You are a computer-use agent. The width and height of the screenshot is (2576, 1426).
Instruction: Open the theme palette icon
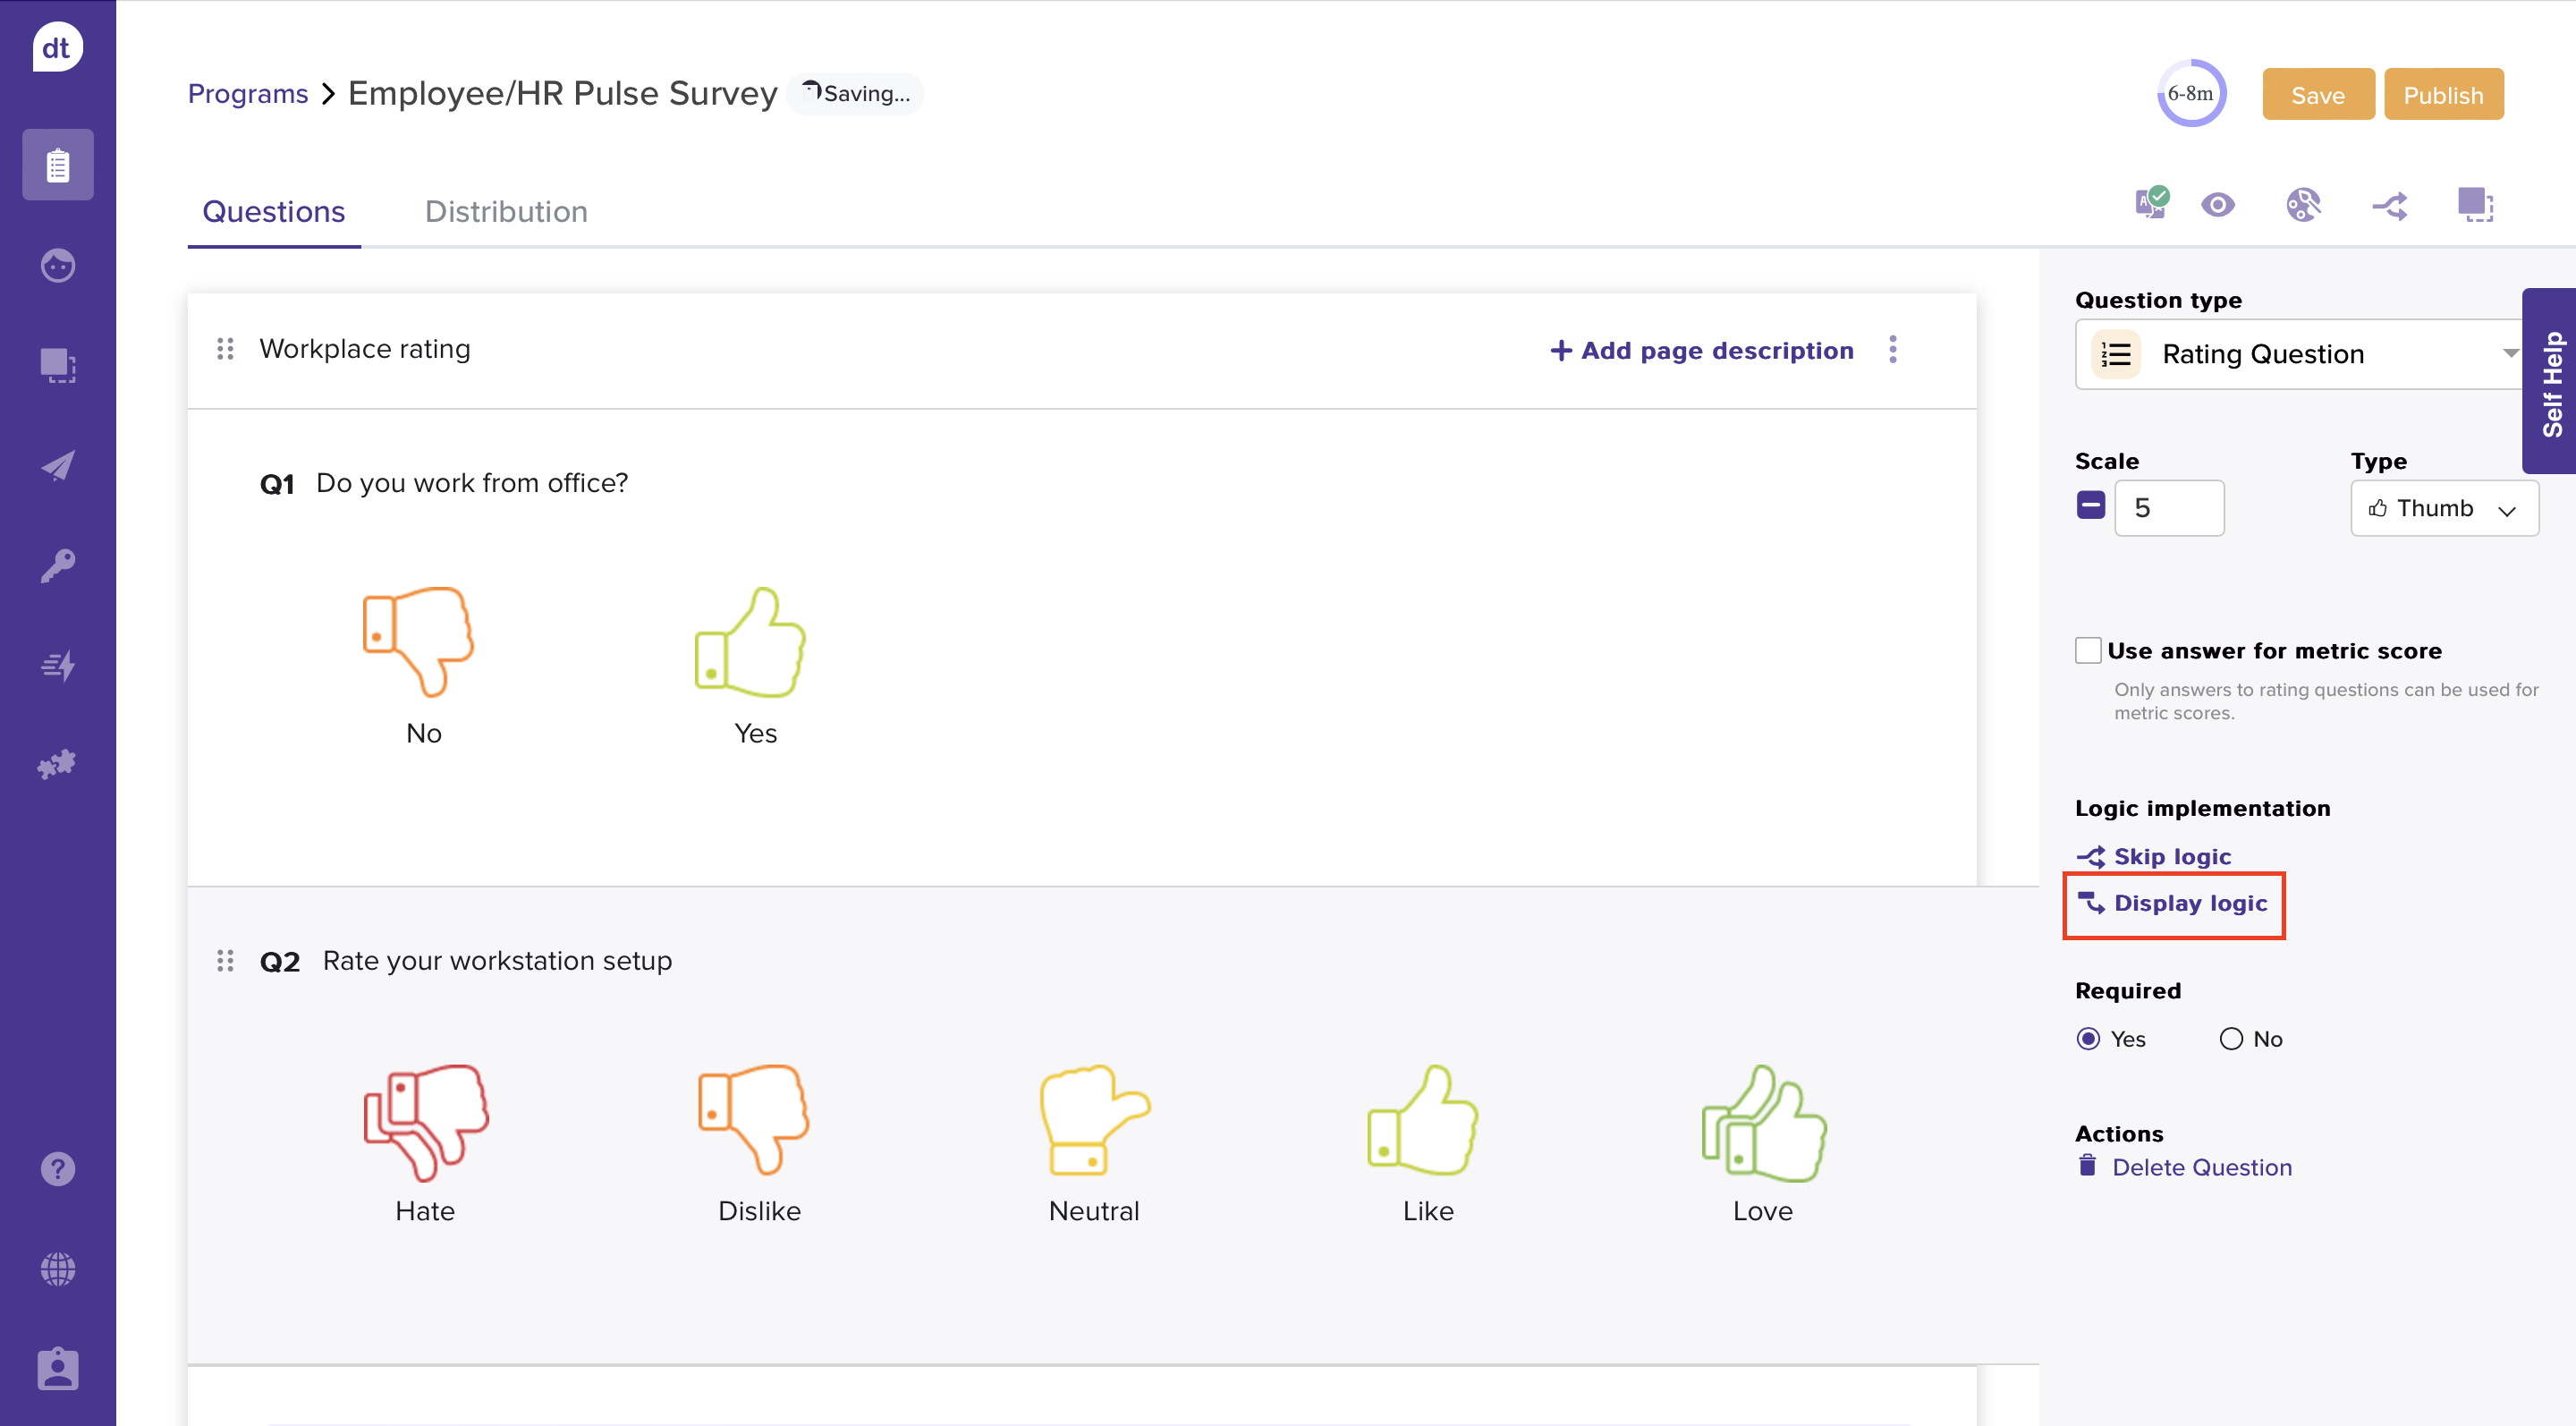coord(2303,205)
